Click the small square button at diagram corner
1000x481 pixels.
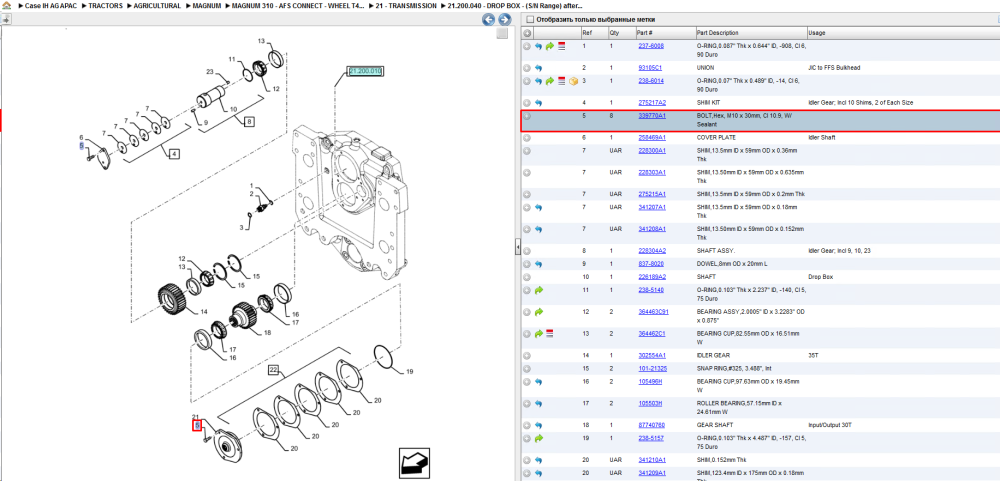[502, 33]
